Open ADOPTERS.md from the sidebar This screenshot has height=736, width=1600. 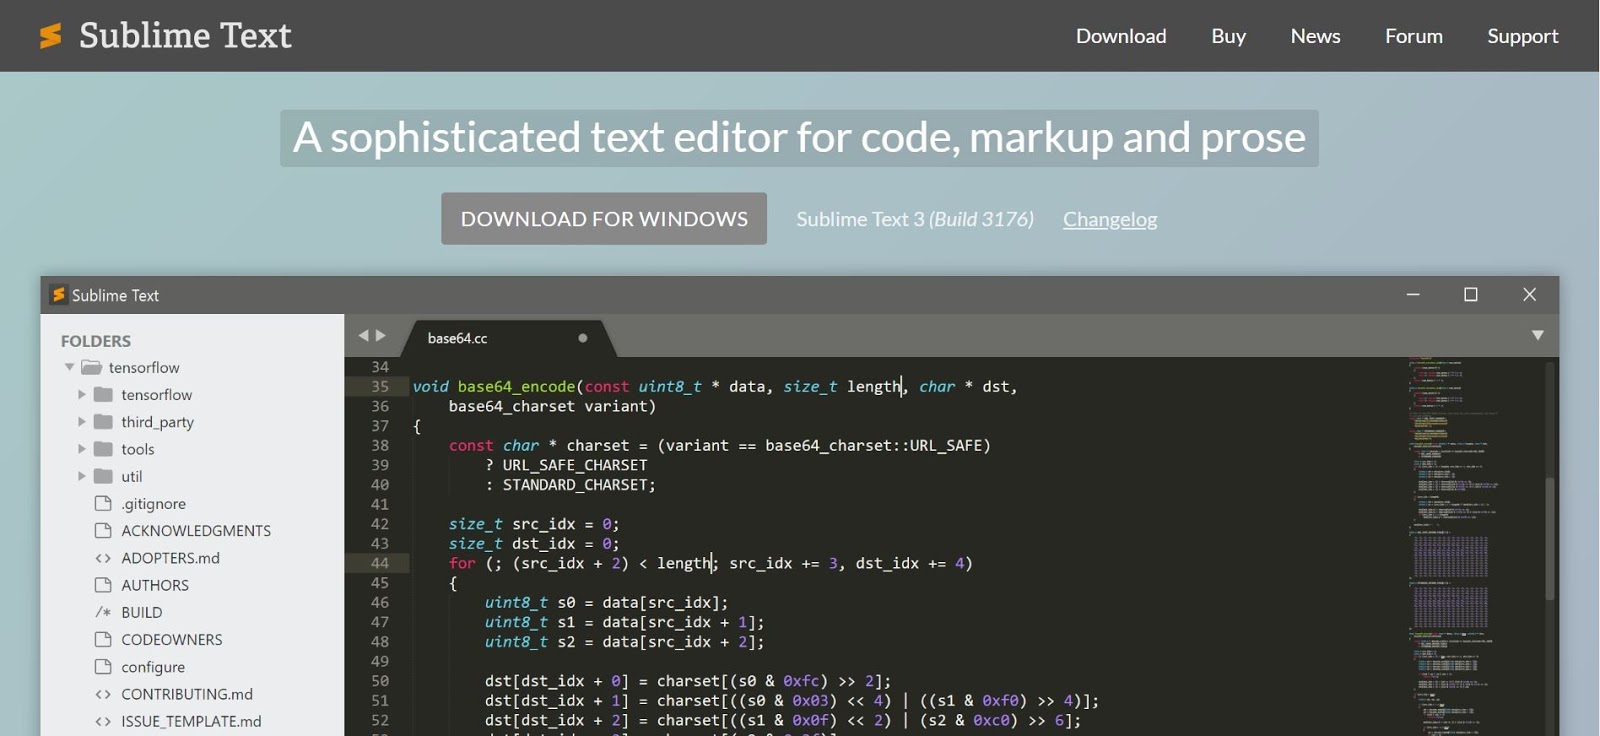[170, 558]
